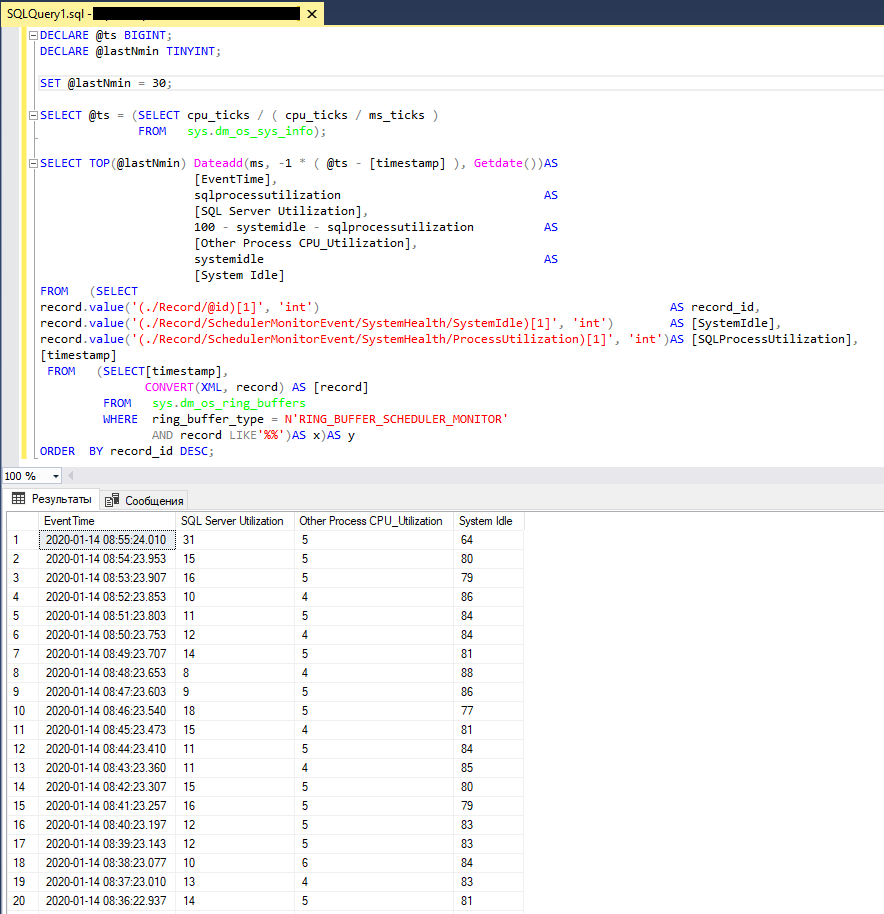
Task: Select row header number 20
Action: click(23, 901)
